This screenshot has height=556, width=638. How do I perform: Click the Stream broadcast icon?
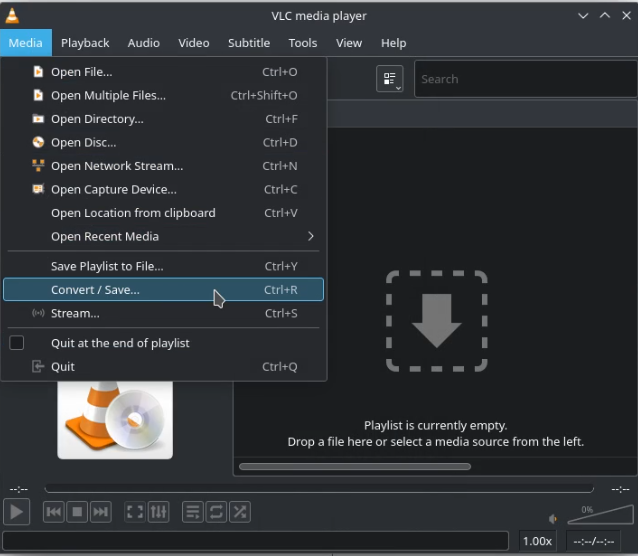click(38, 313)
